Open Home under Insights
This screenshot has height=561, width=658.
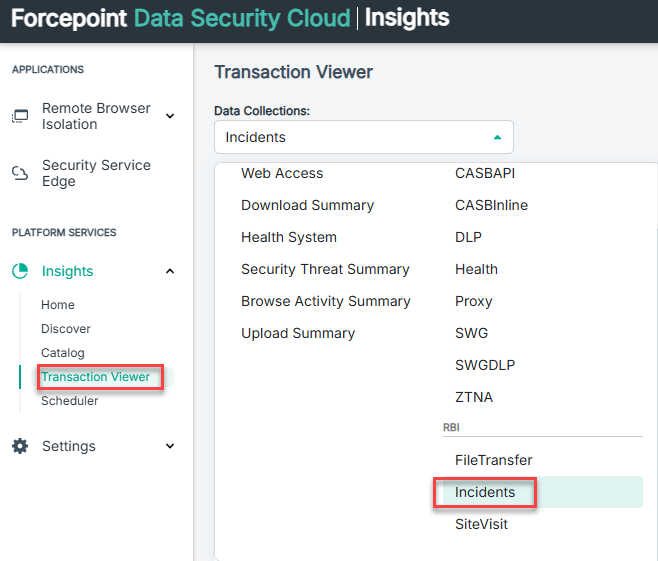coord(58,305)
